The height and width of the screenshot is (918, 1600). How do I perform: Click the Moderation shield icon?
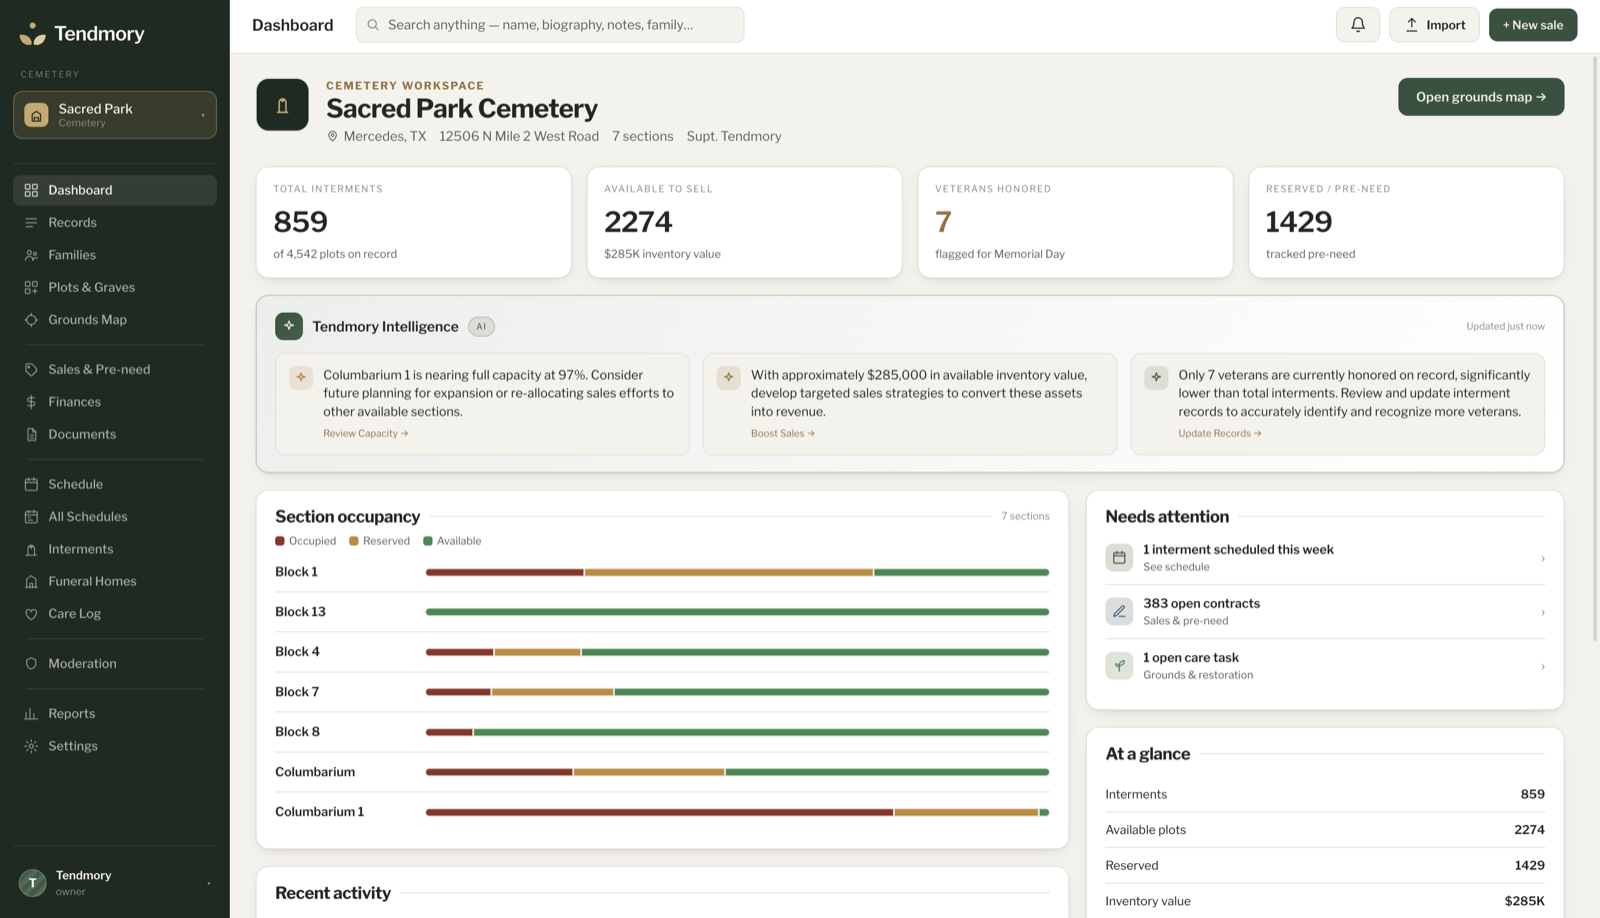[x=31, y=664]
